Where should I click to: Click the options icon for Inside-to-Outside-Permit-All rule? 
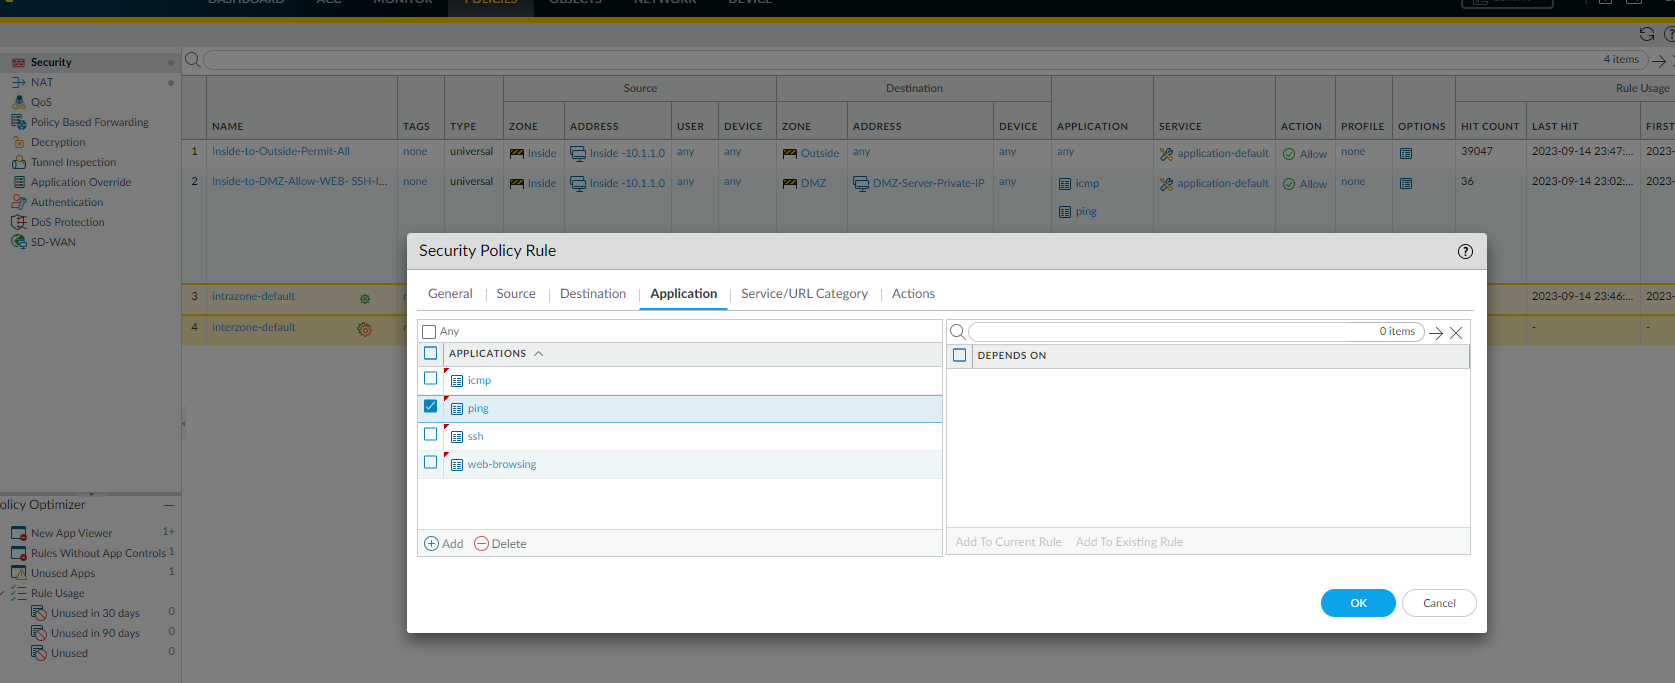point(1406,154)
